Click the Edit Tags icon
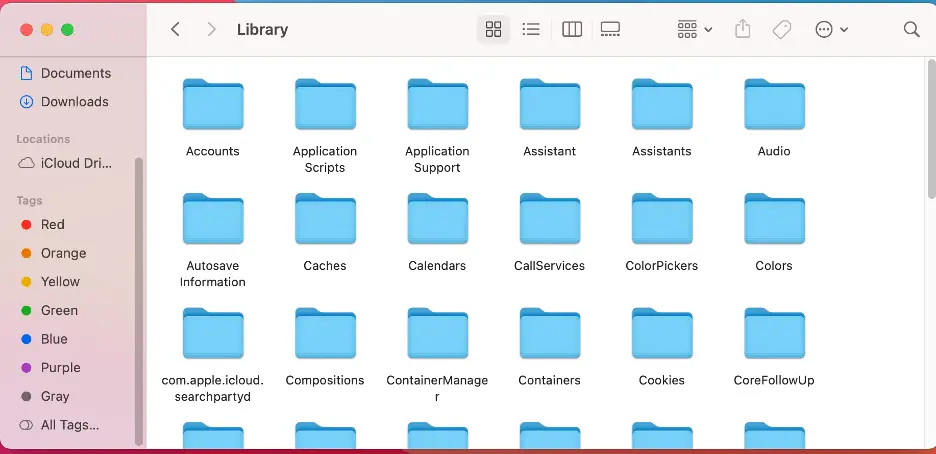936x454 pixels. click(x=781, y=29)
